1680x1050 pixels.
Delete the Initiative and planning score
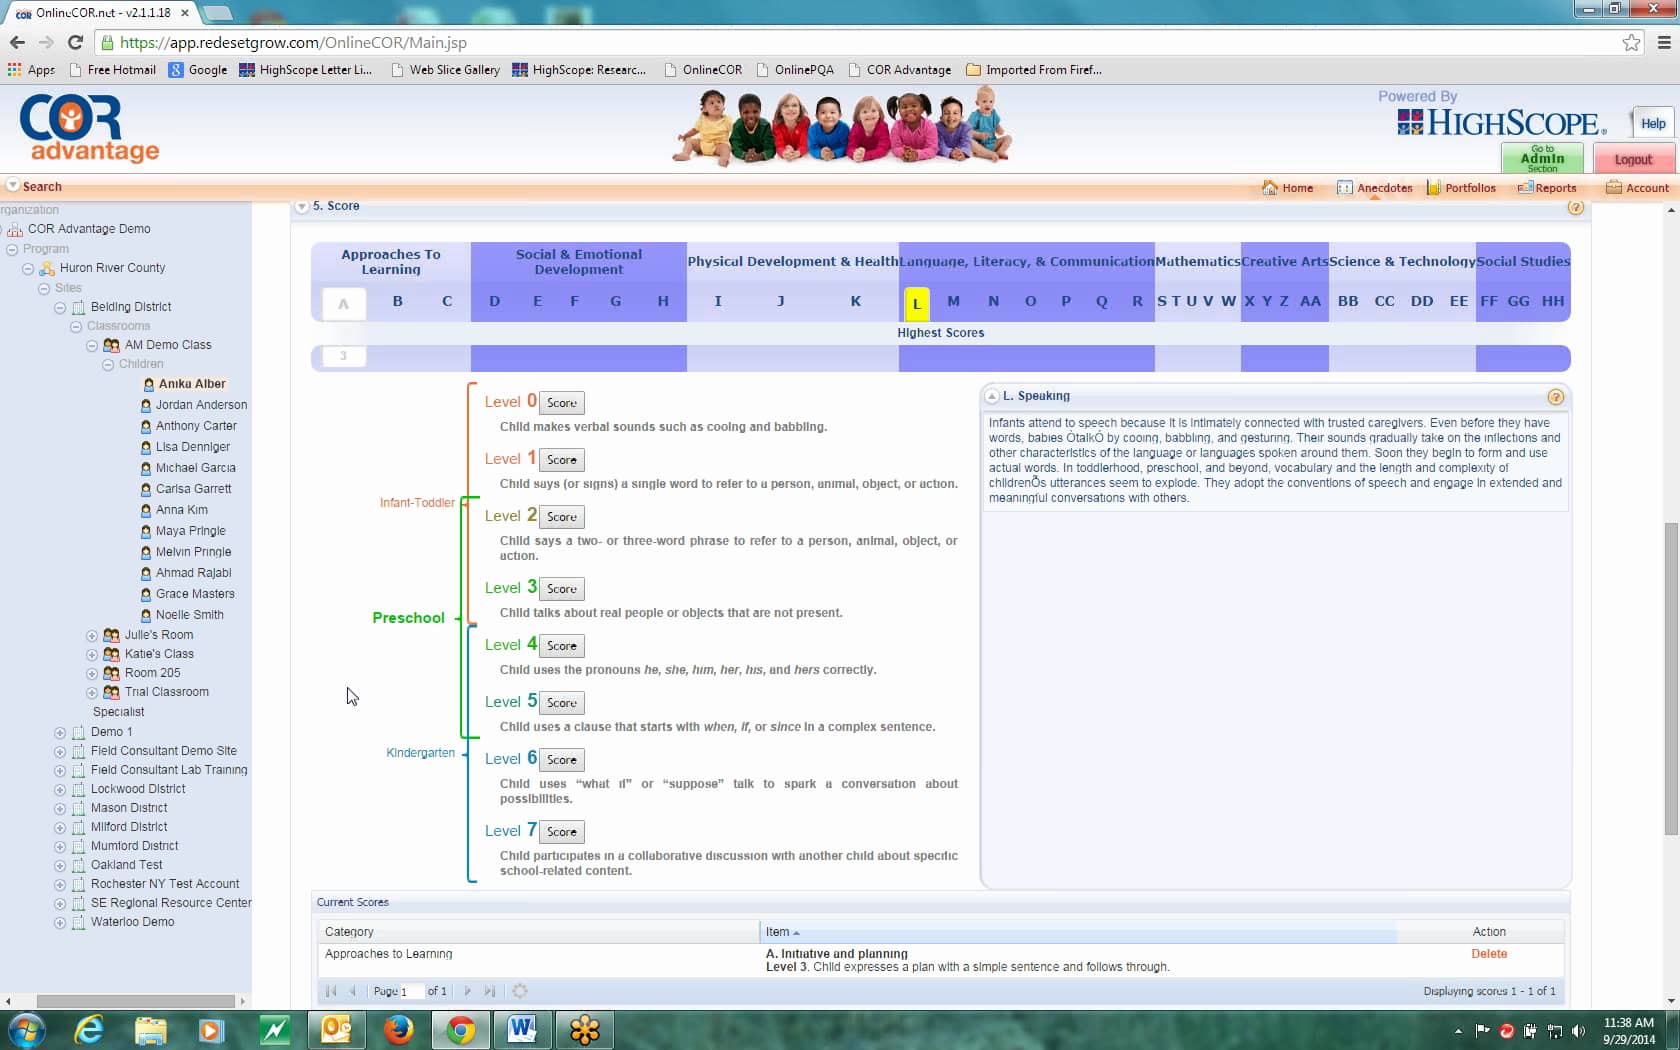coord(1489,953)
